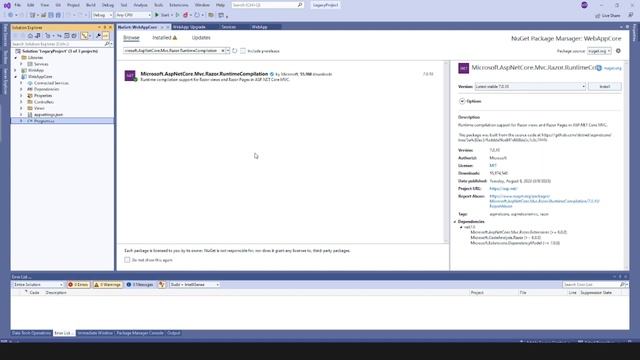Click the feedback icon beside Live Share

coord(631,15)
